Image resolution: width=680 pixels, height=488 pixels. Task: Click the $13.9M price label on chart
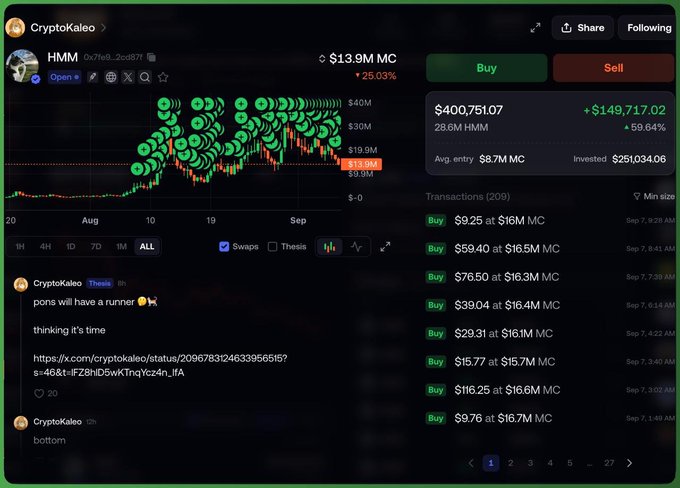coord(362,164)
